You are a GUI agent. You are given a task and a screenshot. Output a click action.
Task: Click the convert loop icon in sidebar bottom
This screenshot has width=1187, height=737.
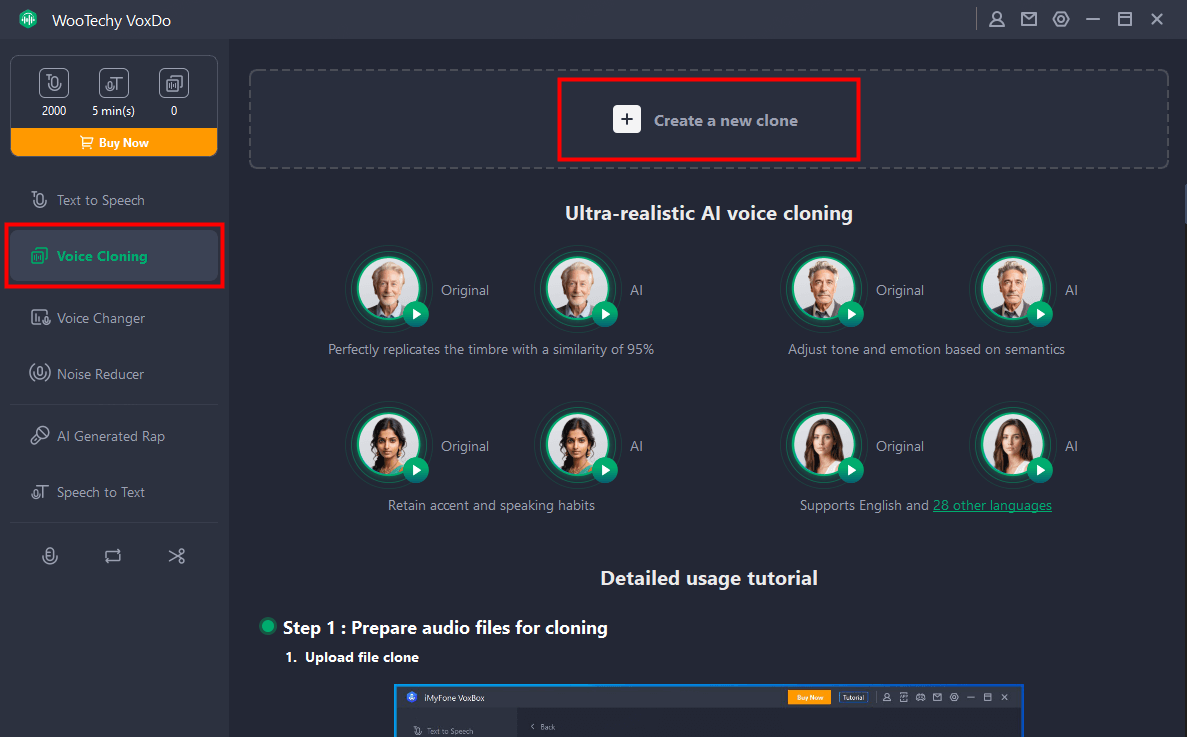tap(113, 556)
